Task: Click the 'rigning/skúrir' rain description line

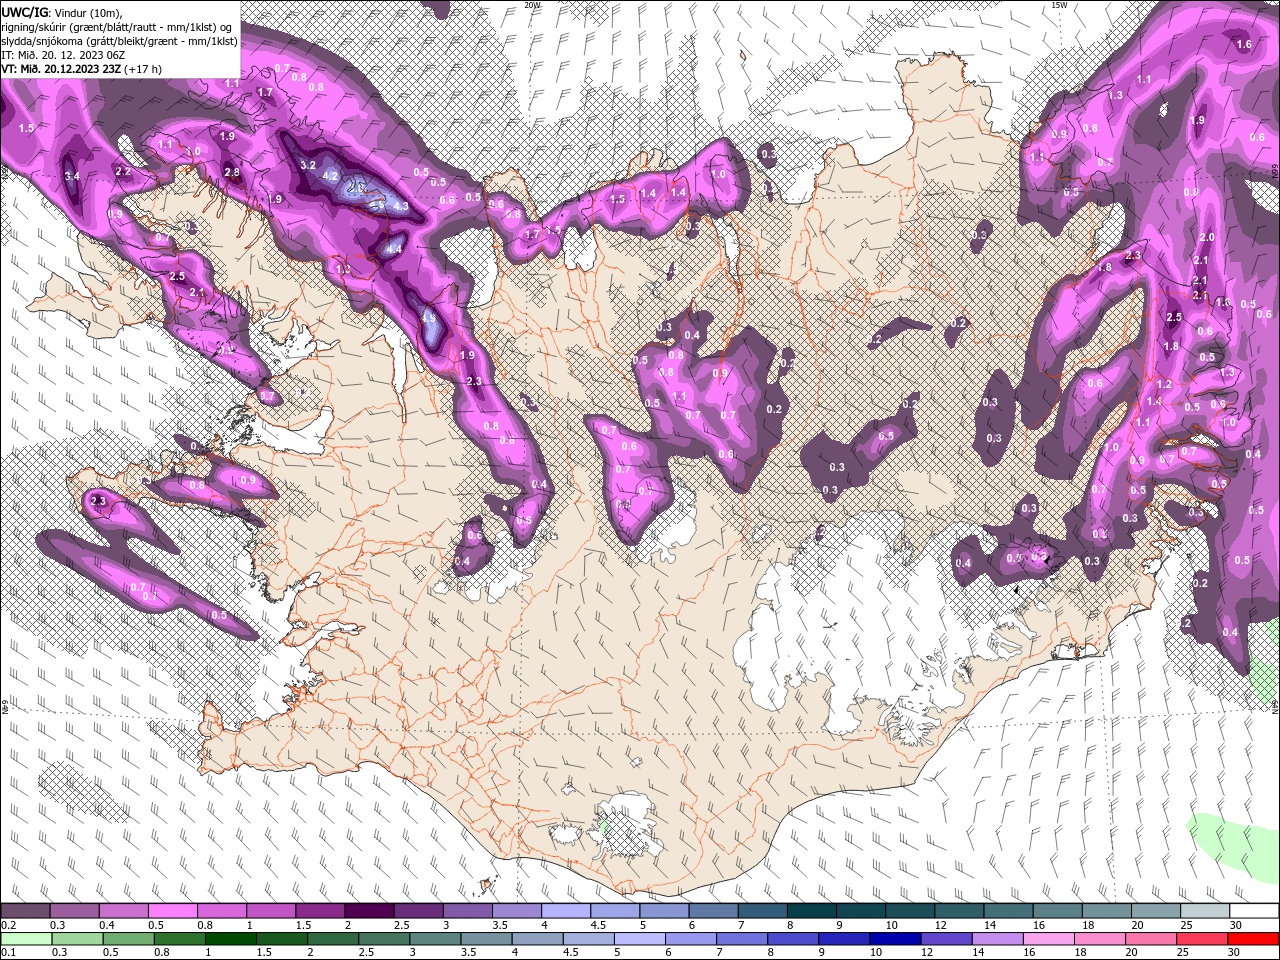Action: [118, 26]
